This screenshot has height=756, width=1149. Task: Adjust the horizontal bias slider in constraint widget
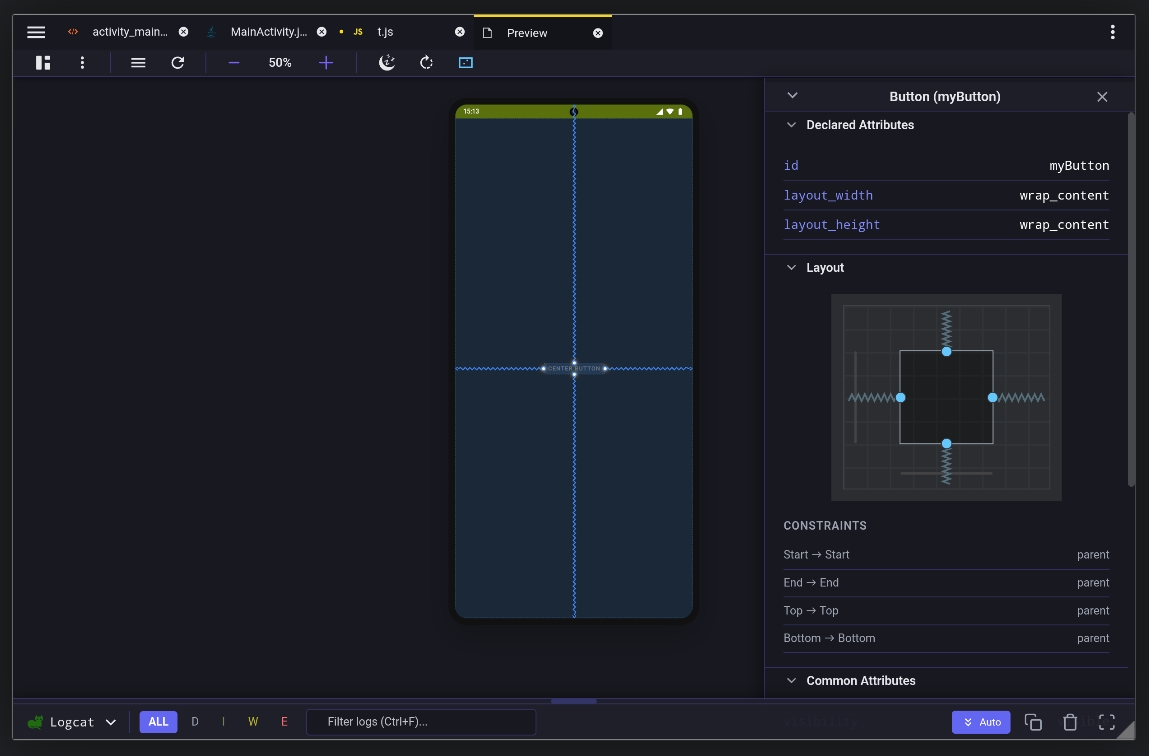946,473
